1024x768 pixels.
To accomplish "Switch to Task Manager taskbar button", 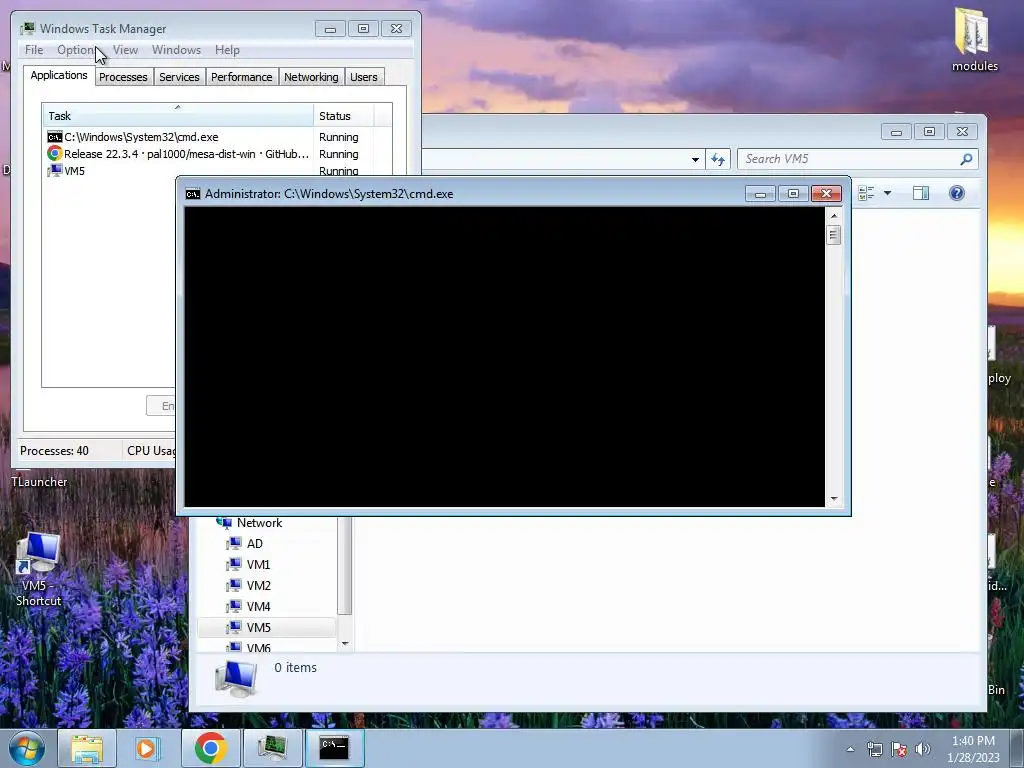I will [272, 748].
